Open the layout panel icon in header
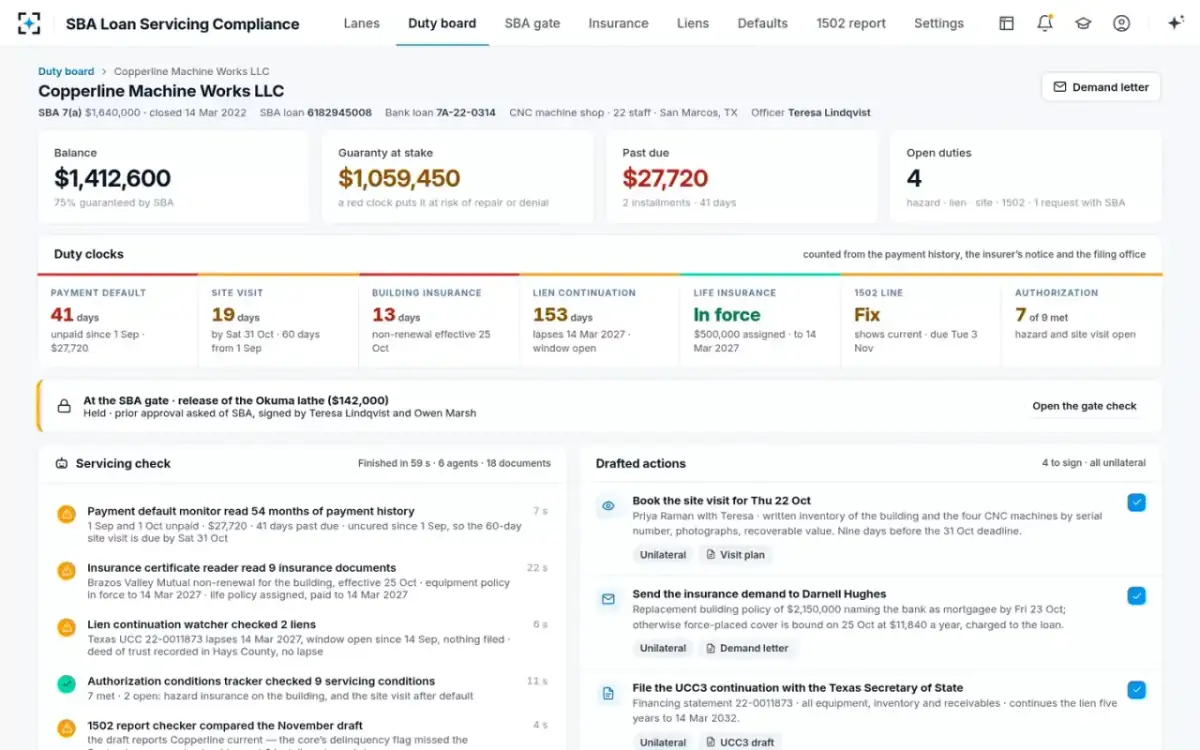The image size is (1200, 750). click(x=1007, y=23)
